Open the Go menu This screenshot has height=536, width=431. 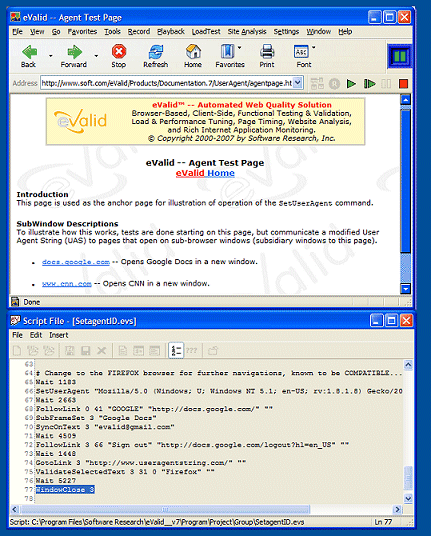click(x=56, y=32)
